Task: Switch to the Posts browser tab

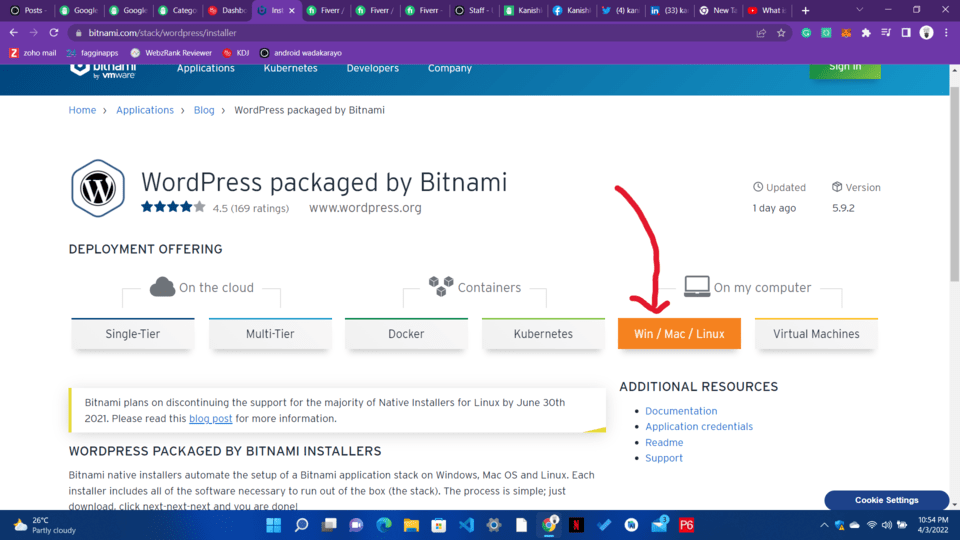Action: [x=28, y=10]
